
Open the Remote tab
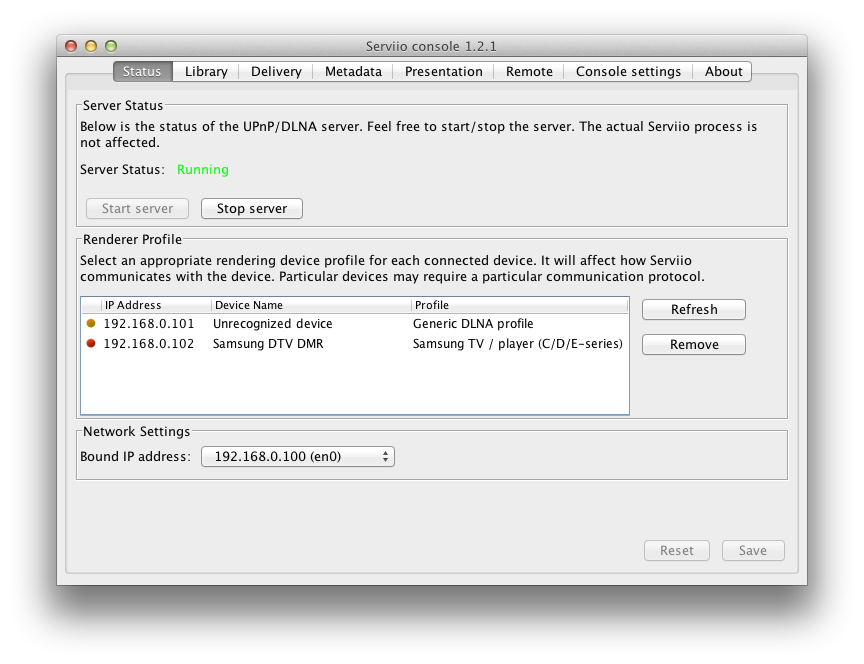pos(529,72)
